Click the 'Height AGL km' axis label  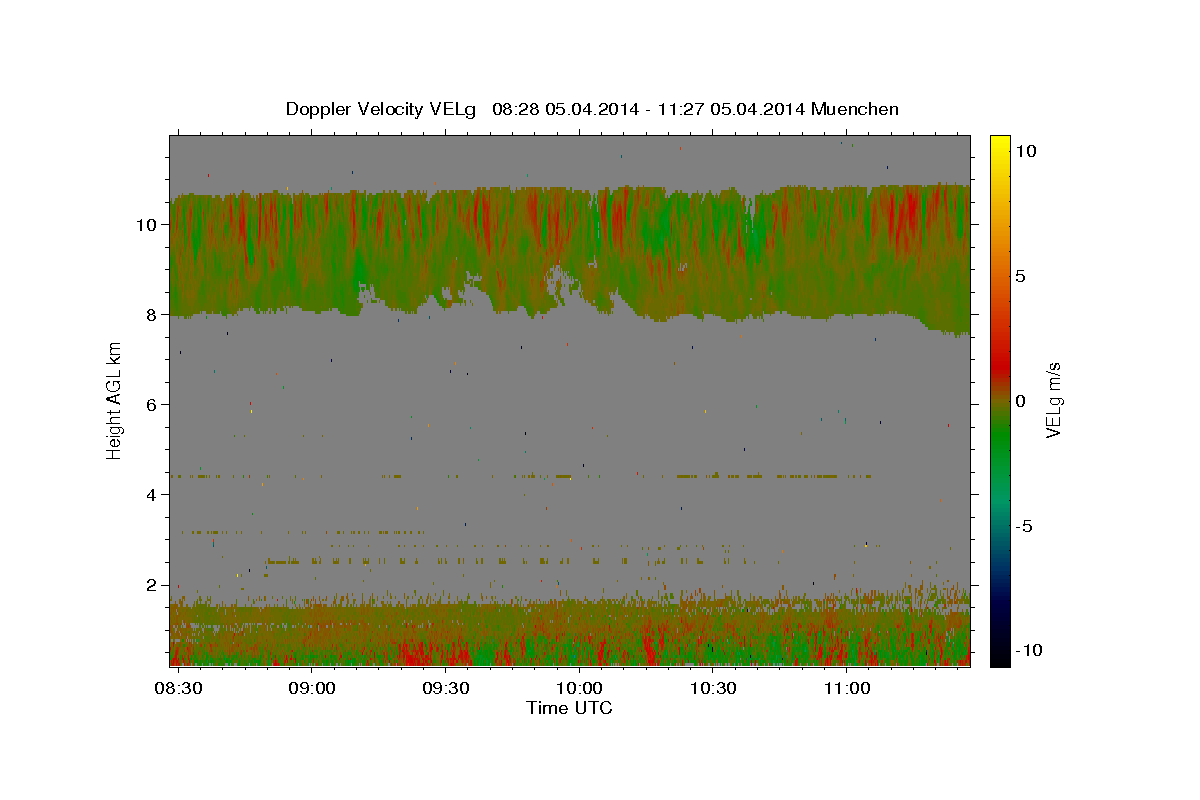pos(114,400)
